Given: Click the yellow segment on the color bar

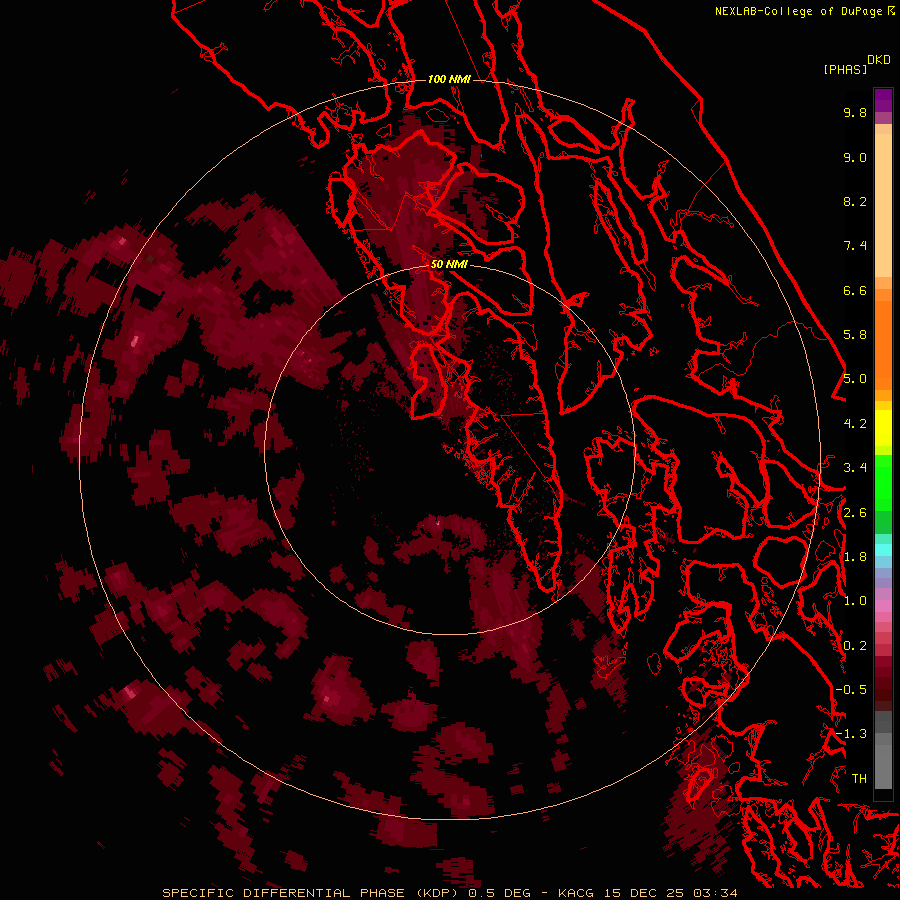Looking at the screenshot, I should (x=883, y=428).
